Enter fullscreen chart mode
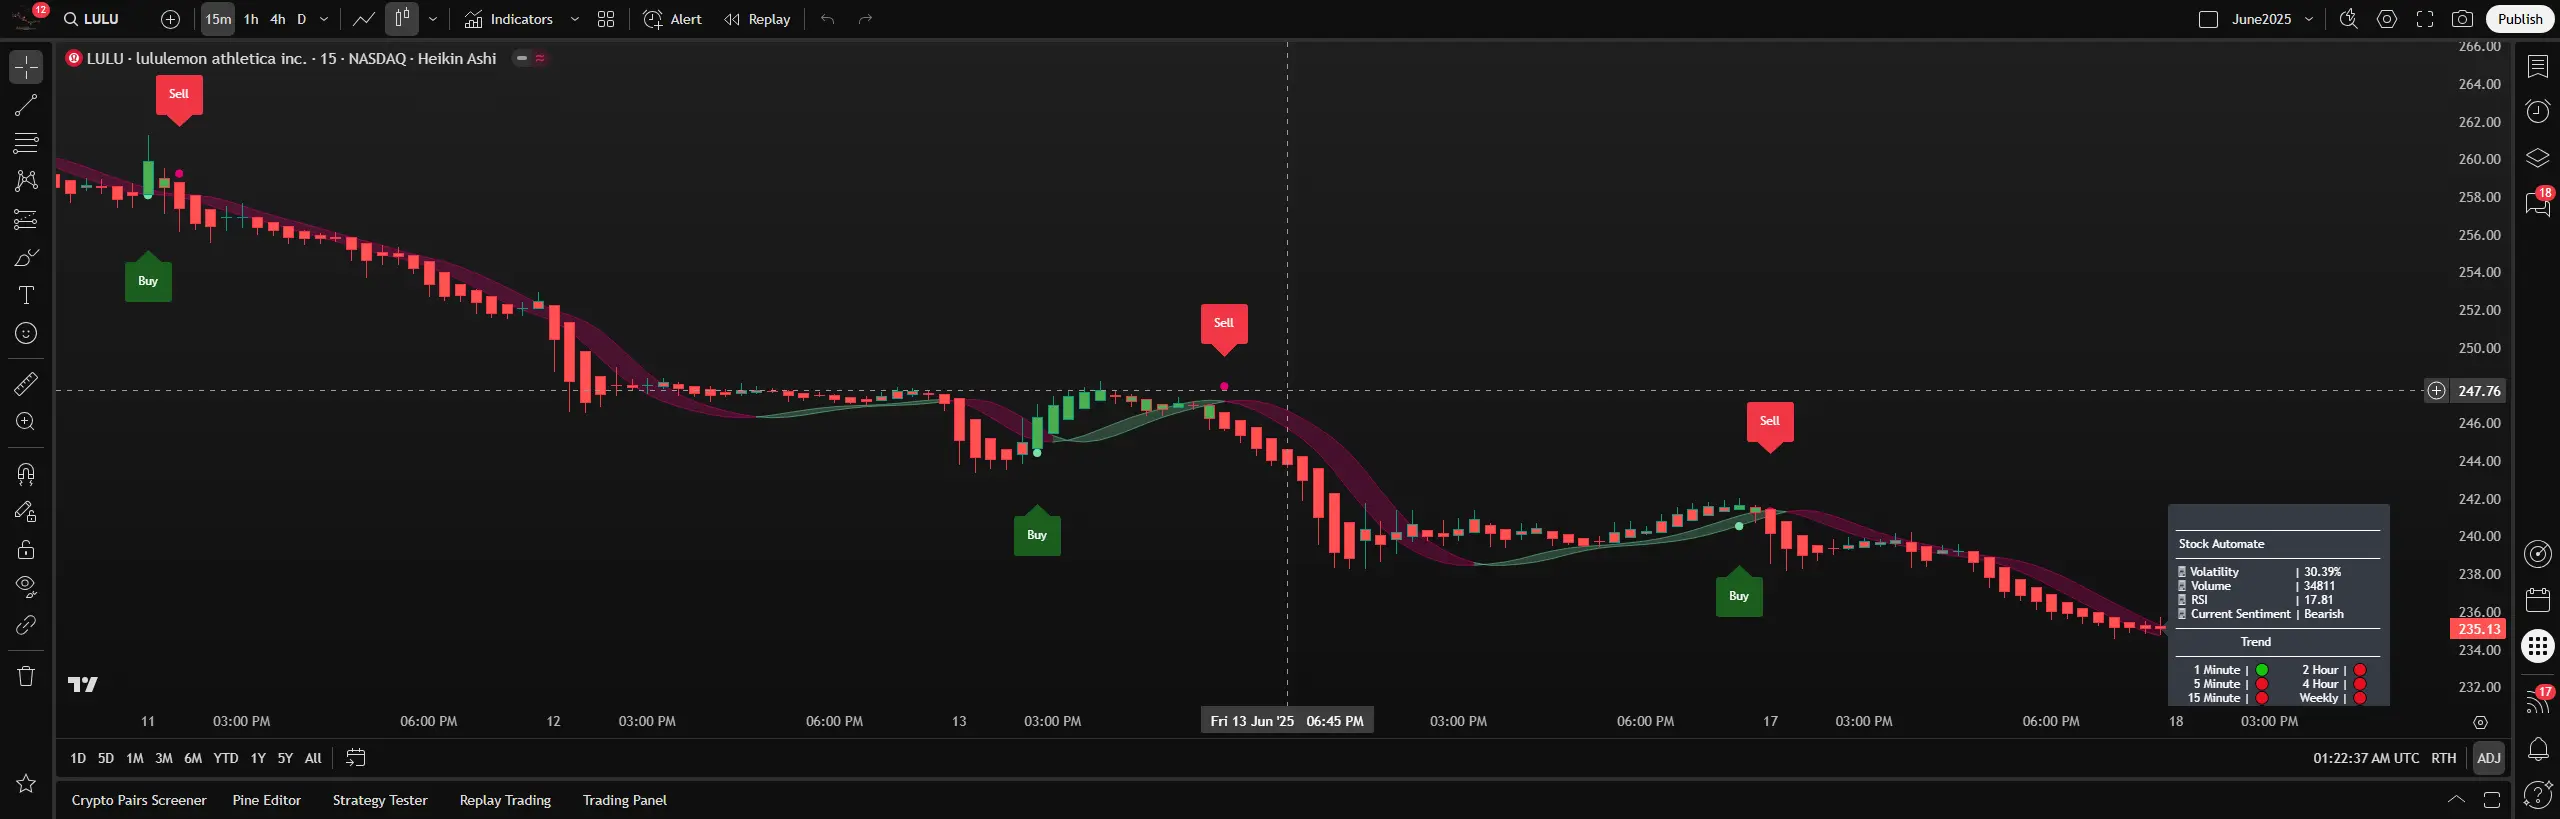Image resolution: width=2560 pixels, height=819 pixels. point(2425,19)
